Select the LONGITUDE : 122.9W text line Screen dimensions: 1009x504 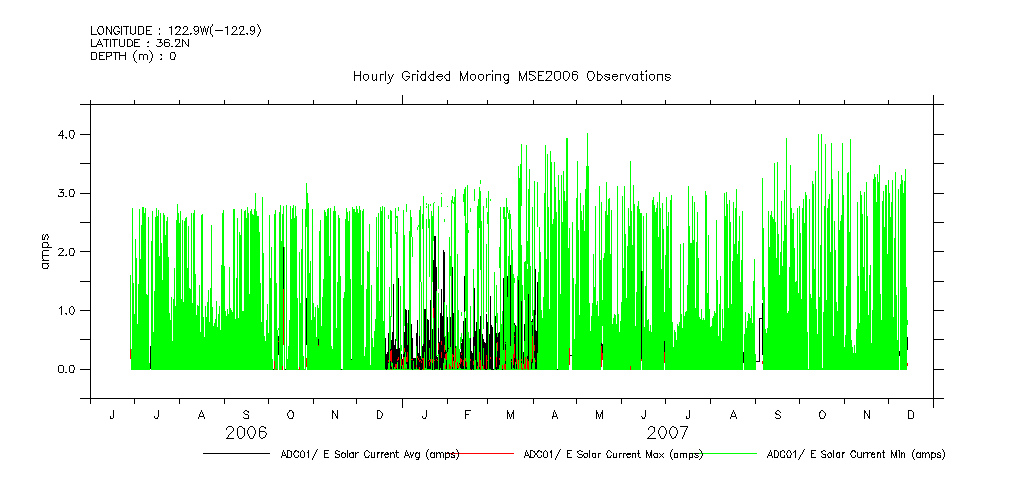click(176, 31)
